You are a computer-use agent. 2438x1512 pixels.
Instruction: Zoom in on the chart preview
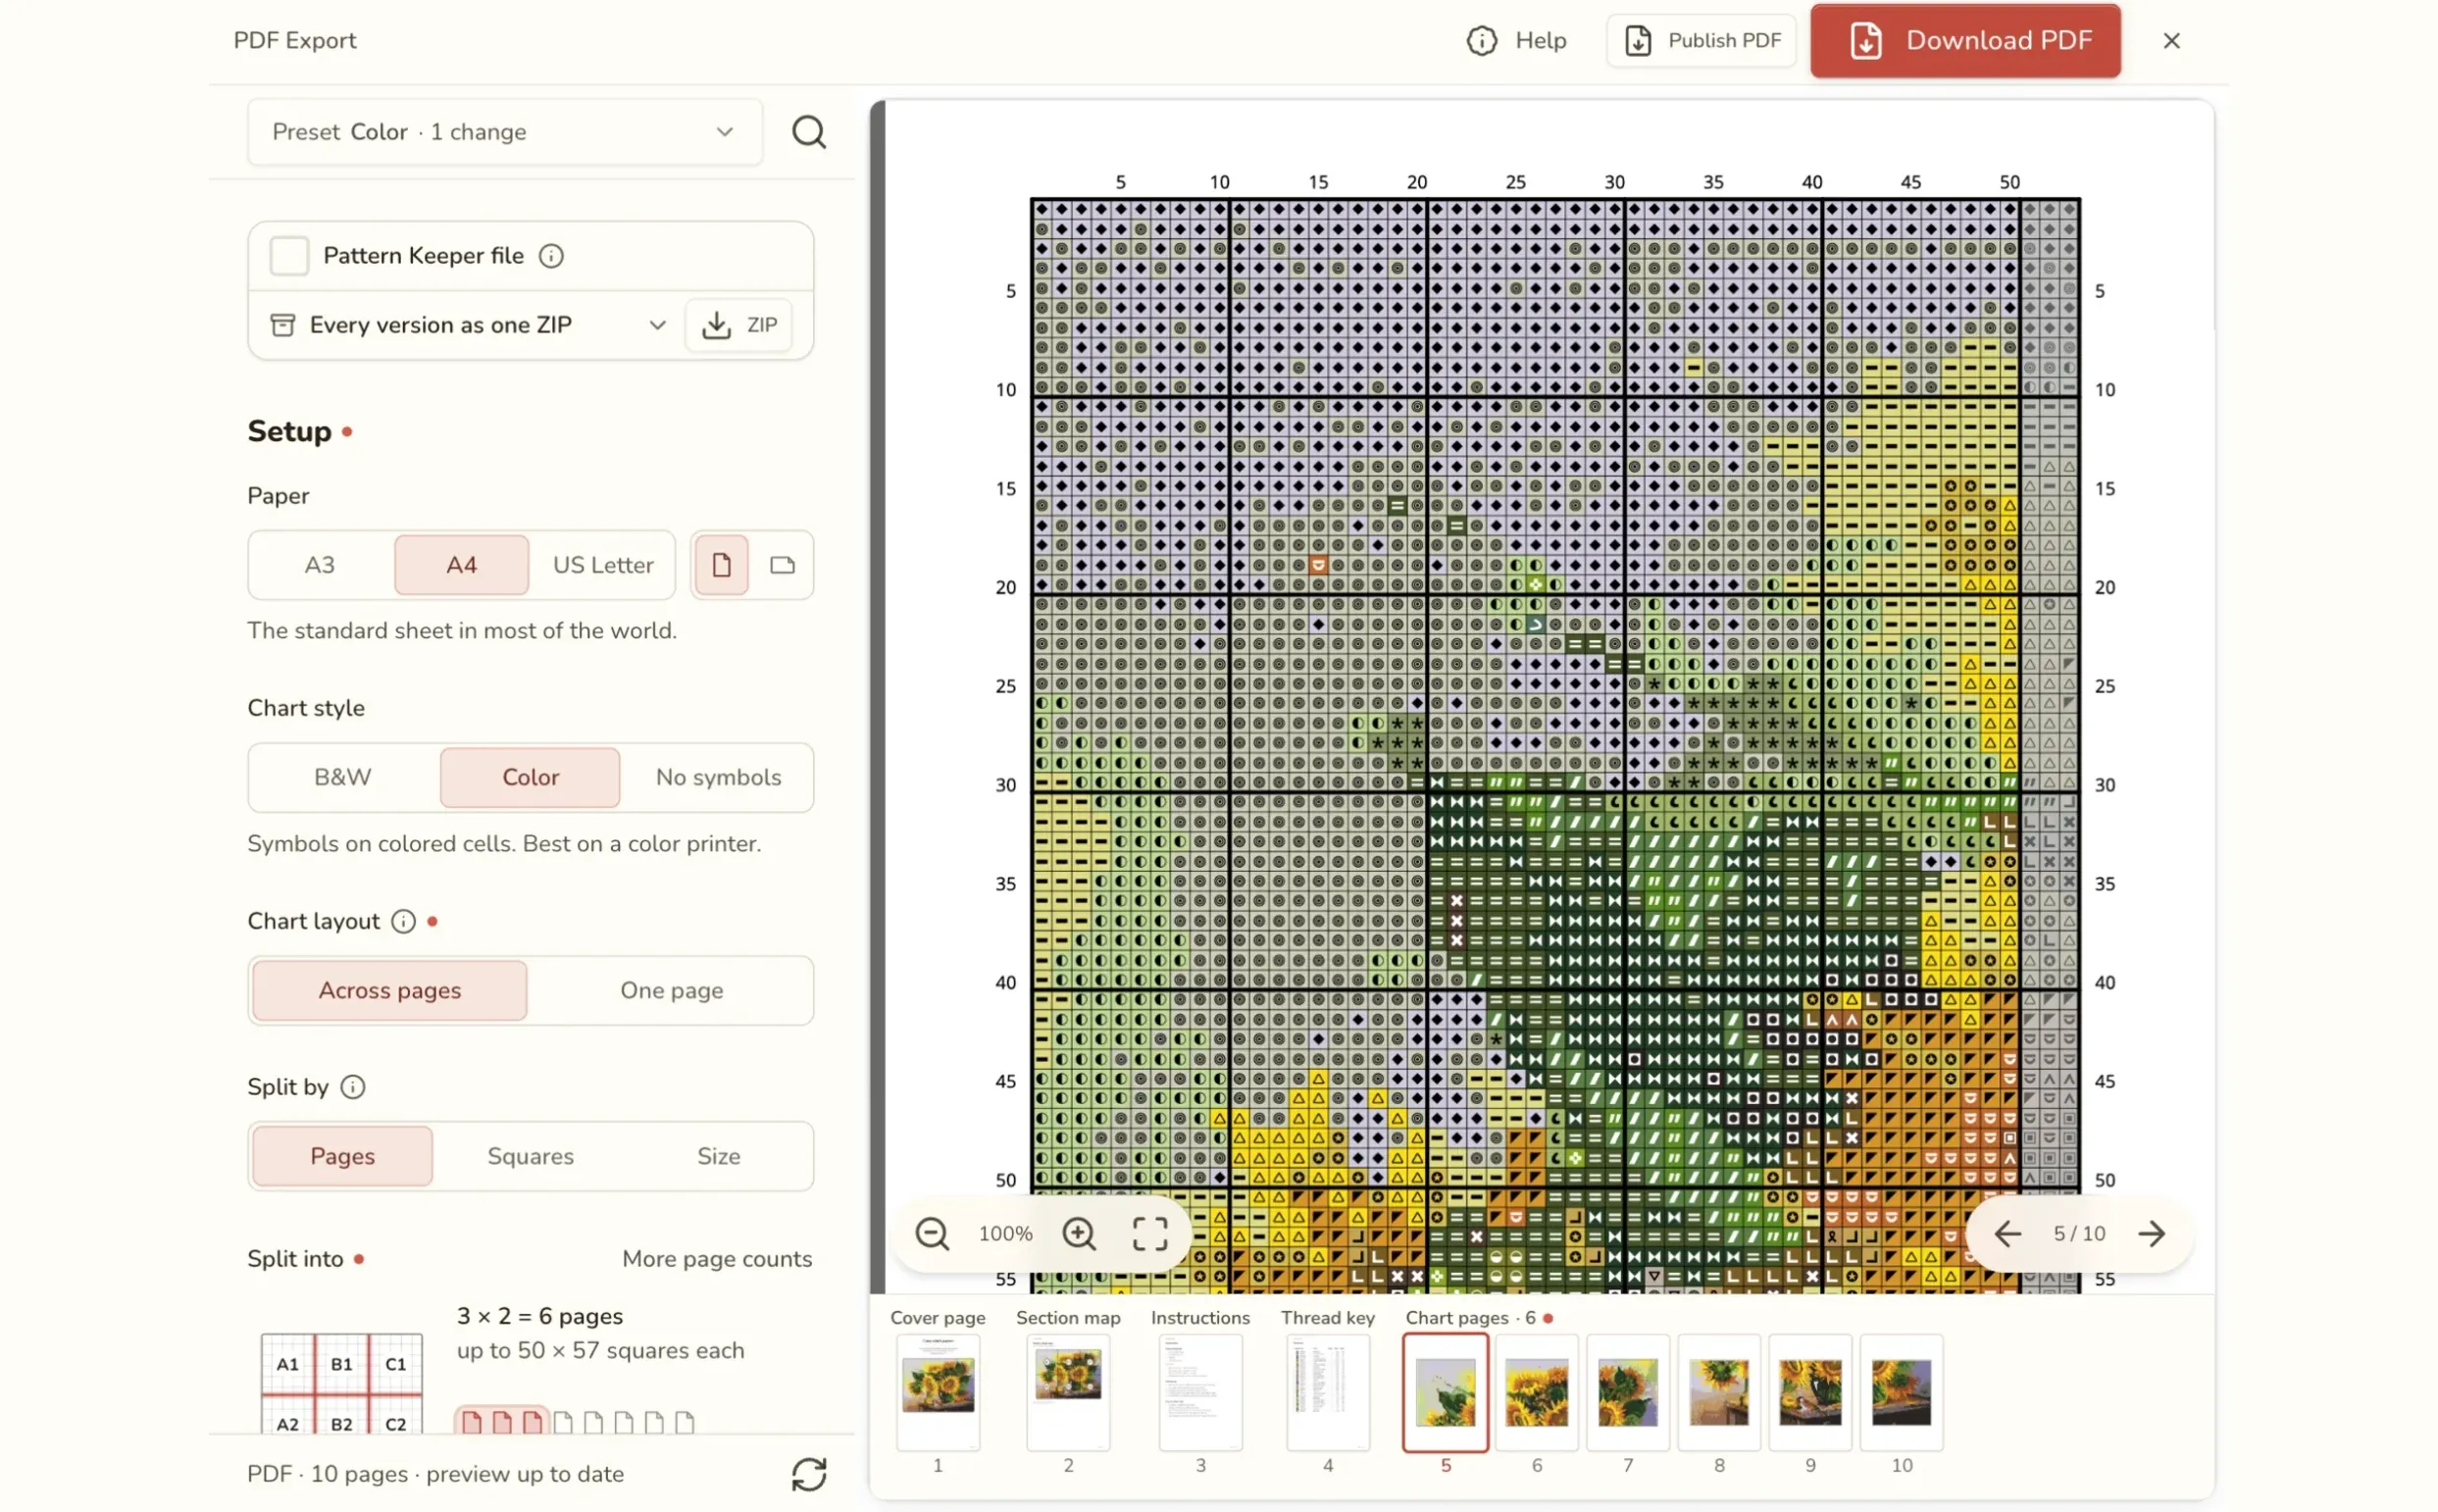[1079, 1233]
